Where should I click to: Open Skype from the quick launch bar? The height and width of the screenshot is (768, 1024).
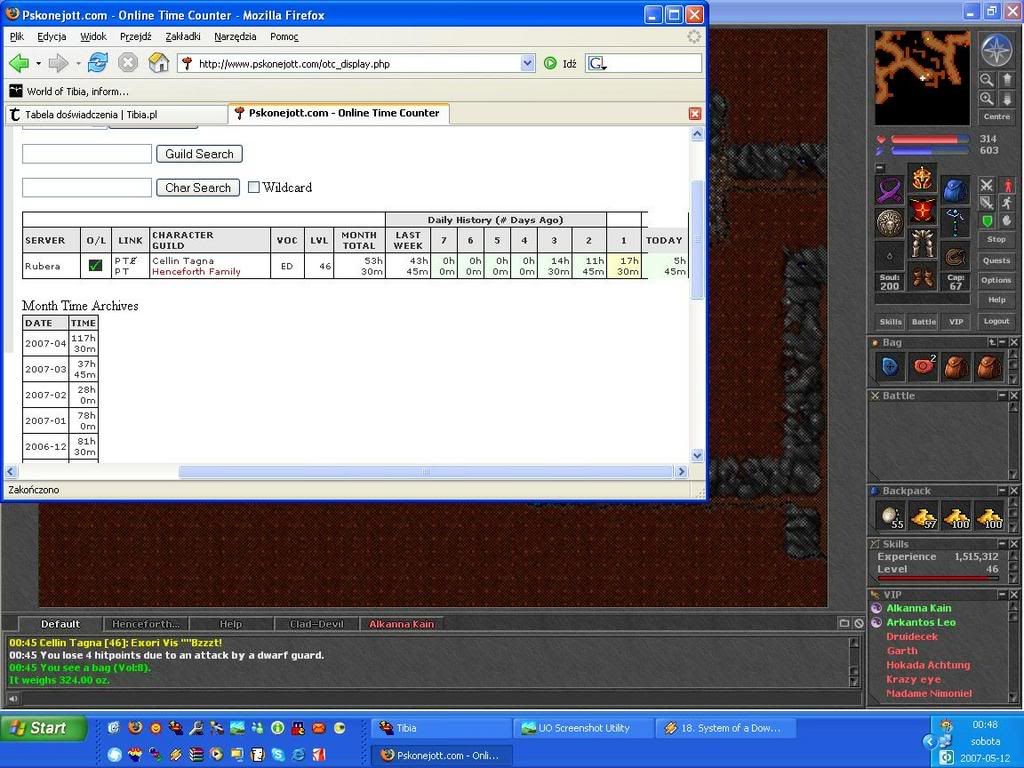278,755
